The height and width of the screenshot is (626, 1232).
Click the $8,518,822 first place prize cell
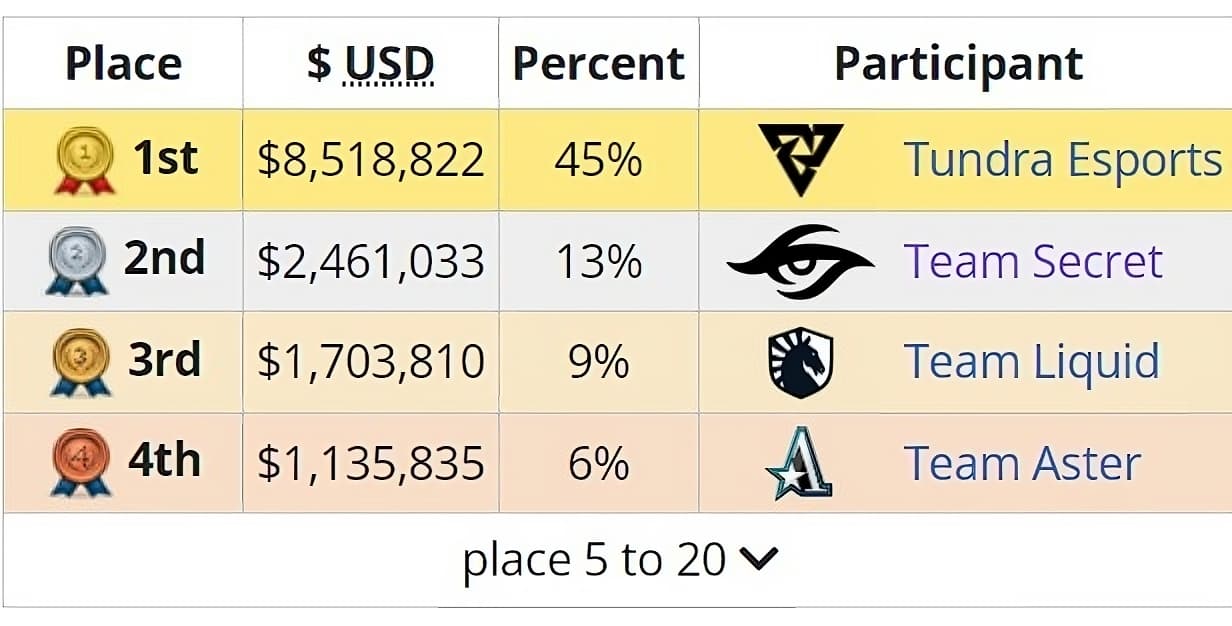tap(370, 160)
